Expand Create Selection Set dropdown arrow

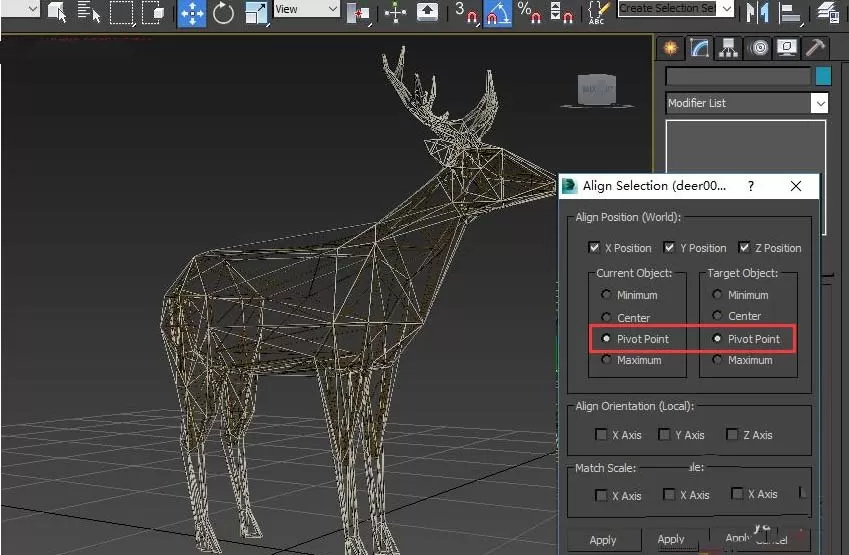[x=727, y=8]
